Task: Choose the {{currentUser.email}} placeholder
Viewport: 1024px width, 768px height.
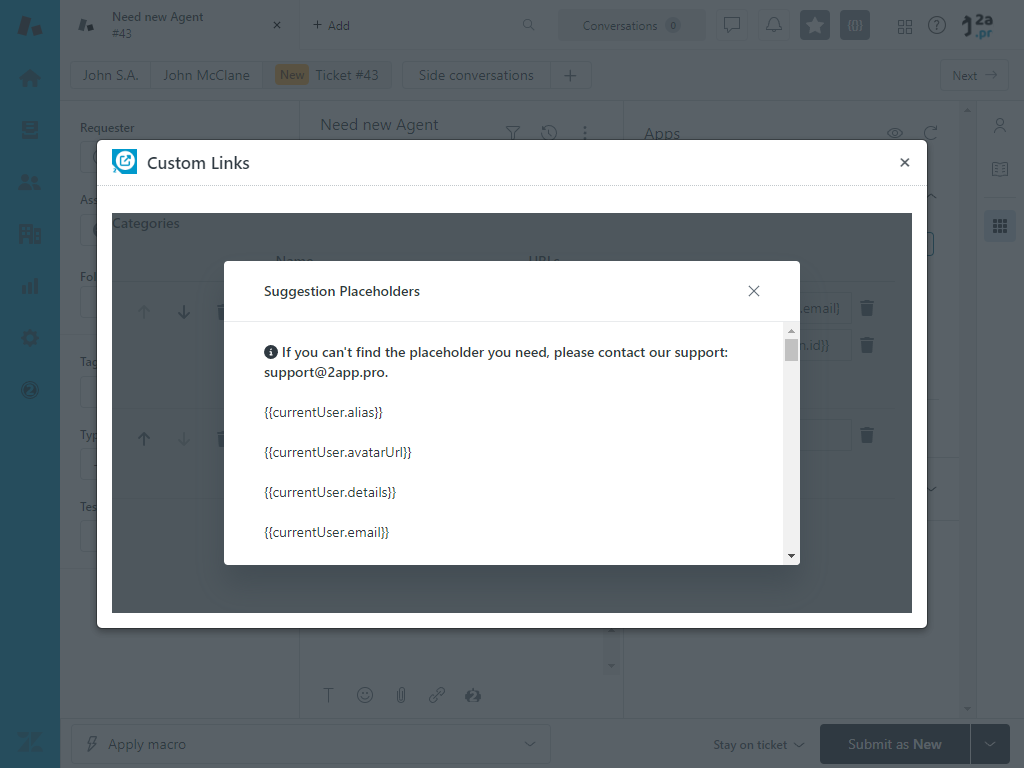Action: [326, 532]
